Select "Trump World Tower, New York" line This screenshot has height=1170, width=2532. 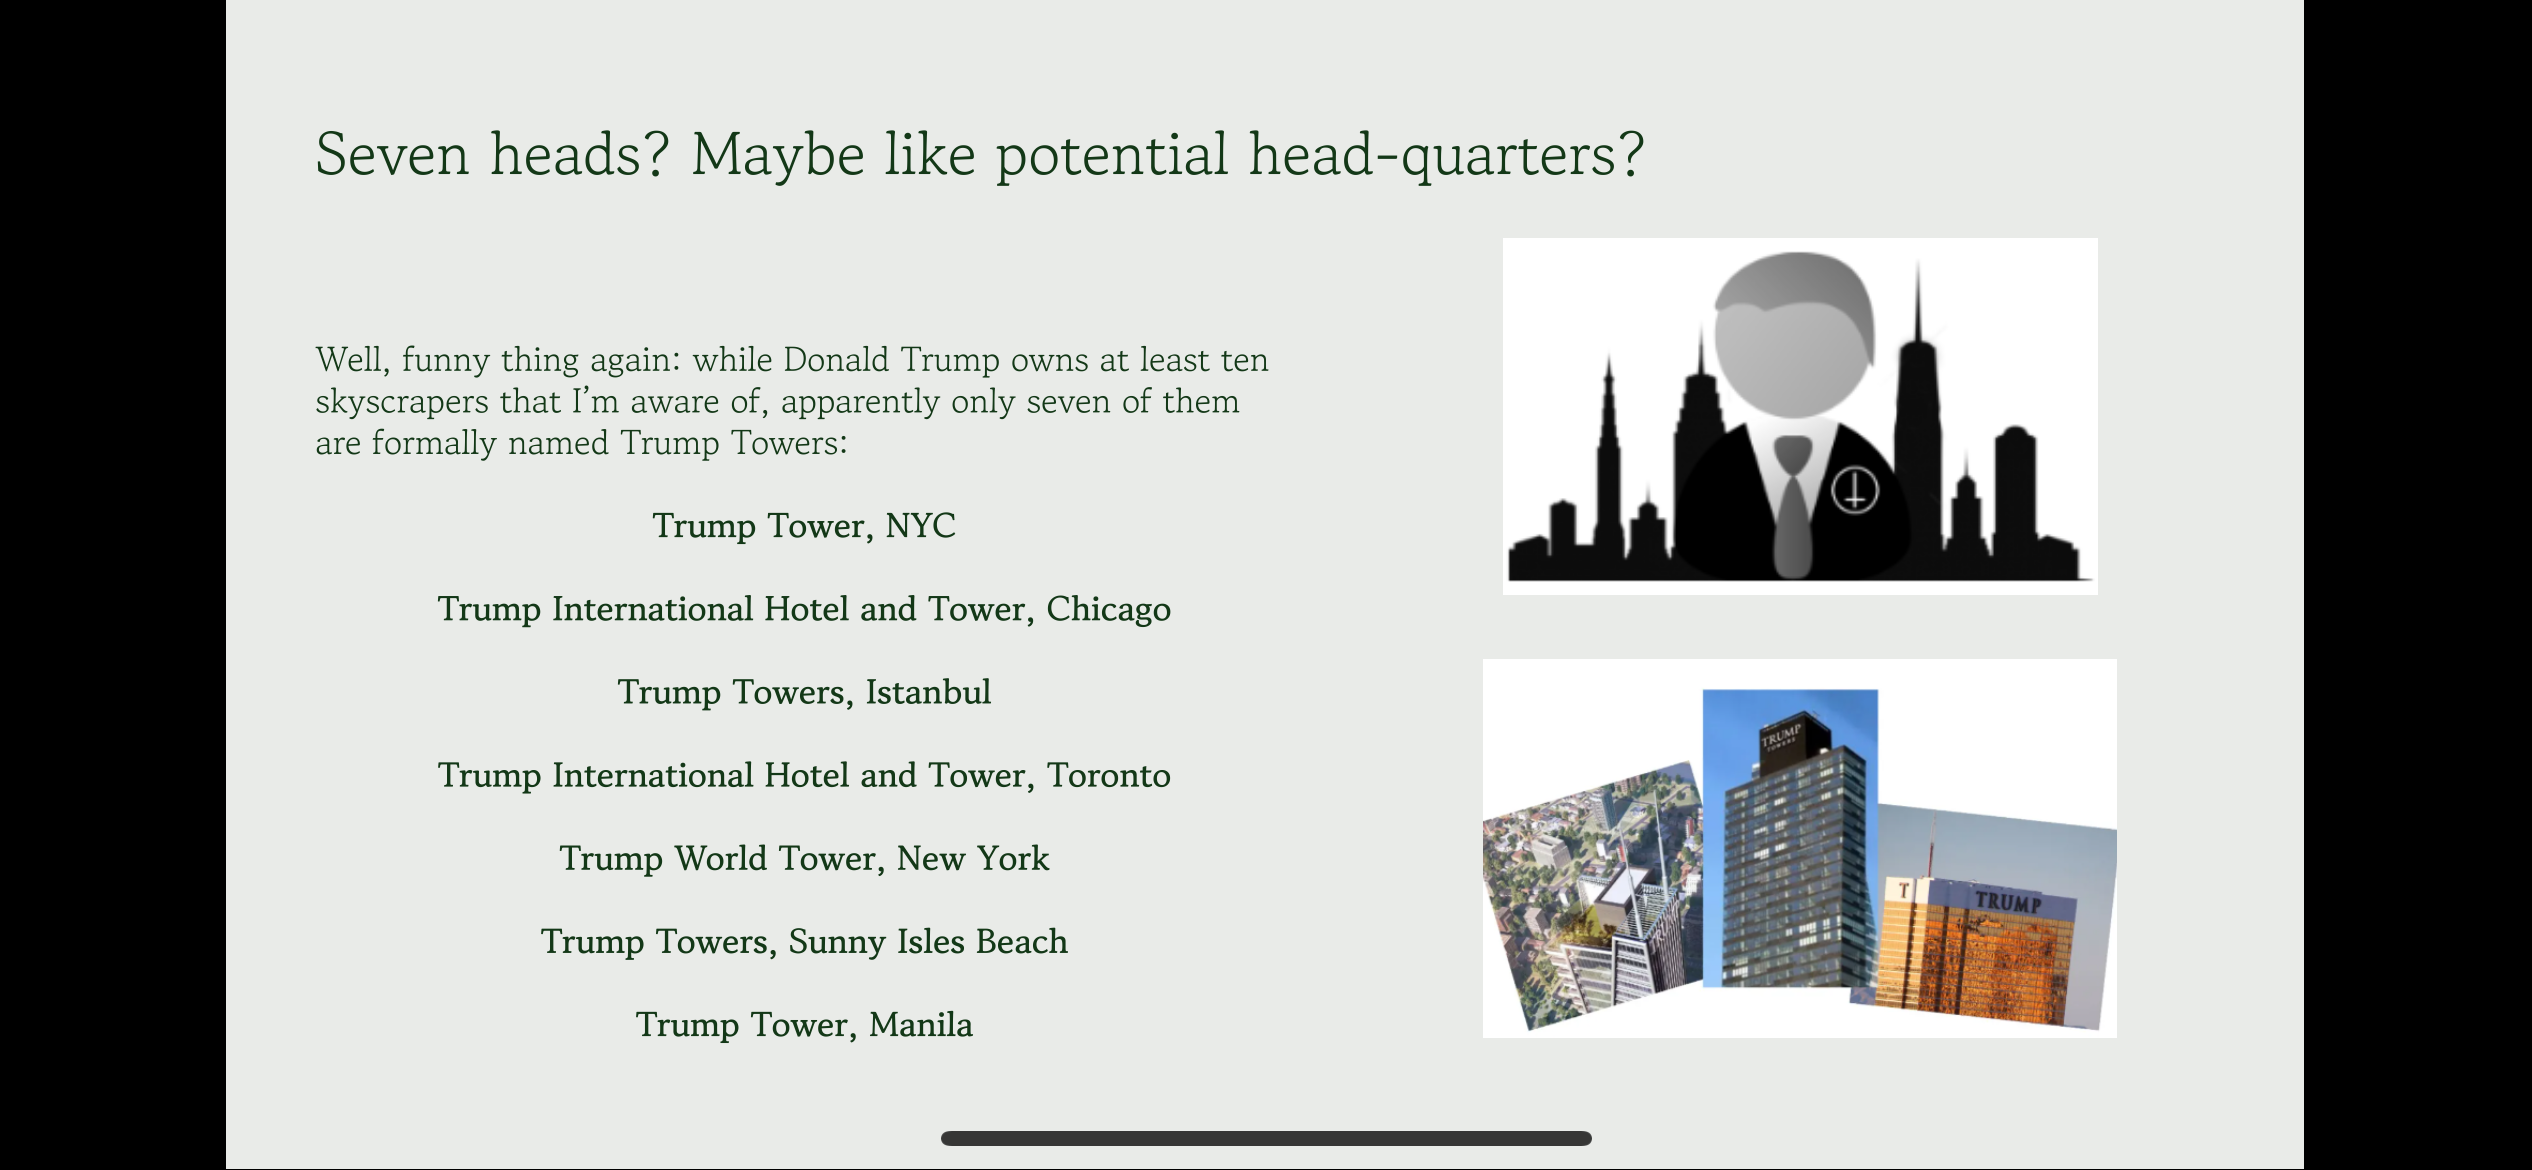(804, 858)
